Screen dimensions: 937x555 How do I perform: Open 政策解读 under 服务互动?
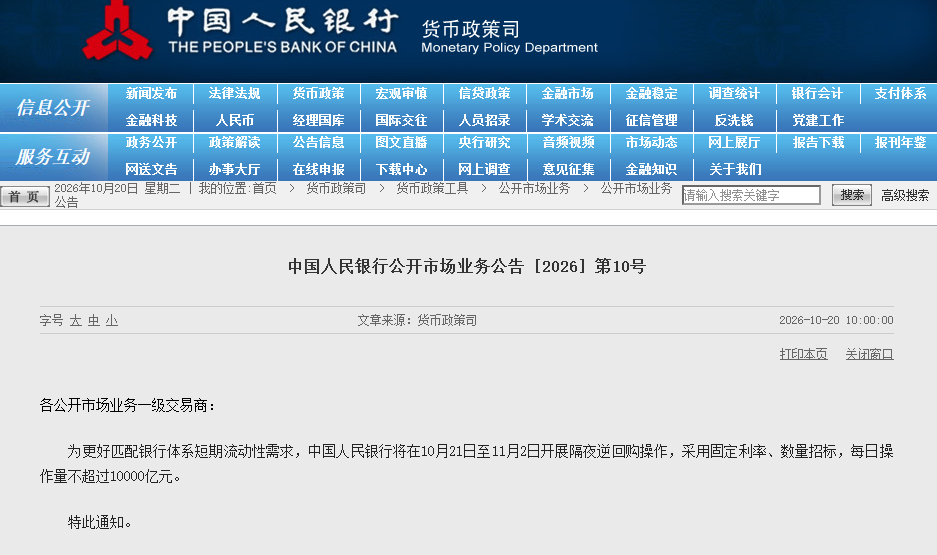(234, 142)
